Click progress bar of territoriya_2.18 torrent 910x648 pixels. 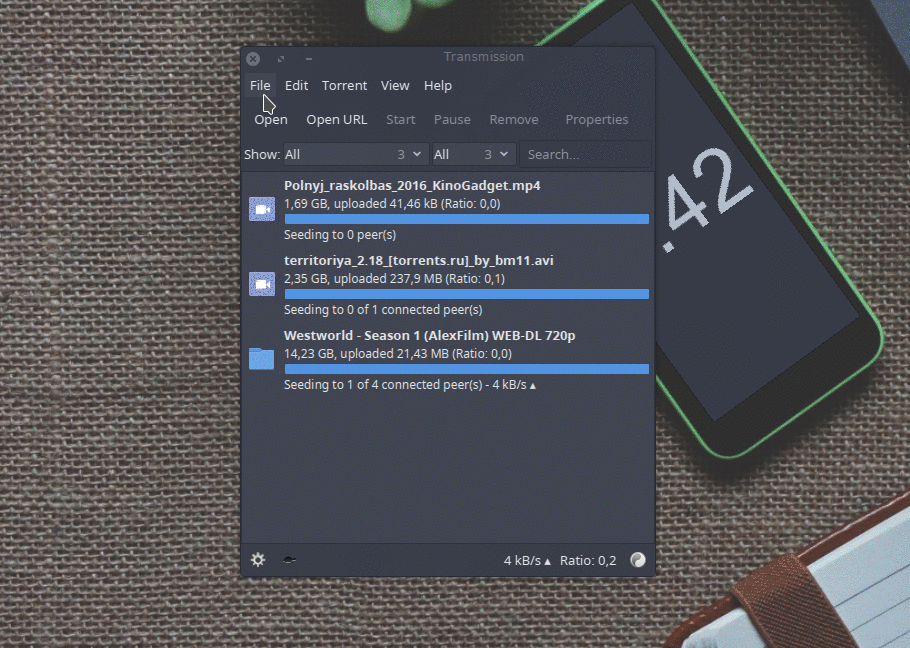[467, 294]
